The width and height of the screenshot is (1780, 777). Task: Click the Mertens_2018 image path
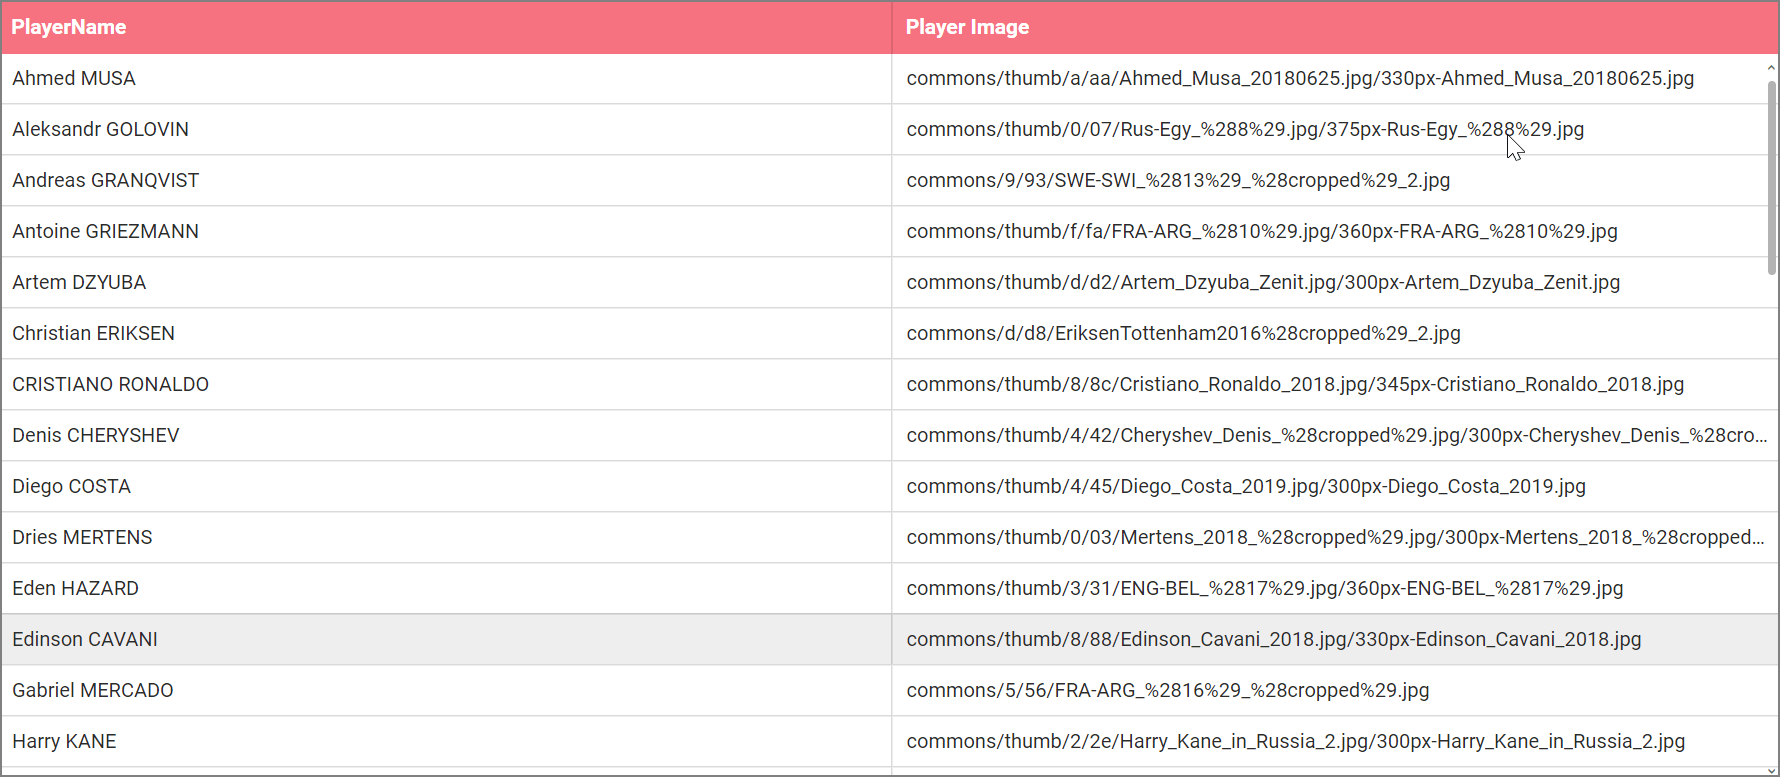coord(1335,537)
